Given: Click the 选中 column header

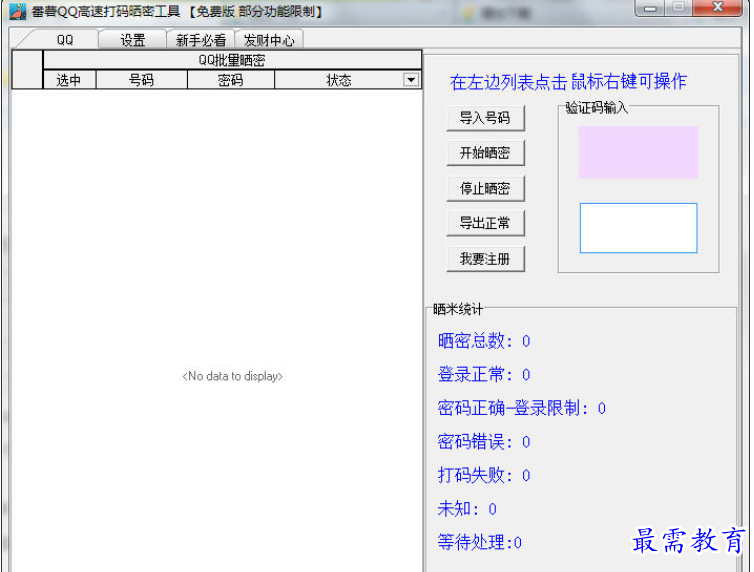Looking at the screenshot, I should (x=69, y=80).
